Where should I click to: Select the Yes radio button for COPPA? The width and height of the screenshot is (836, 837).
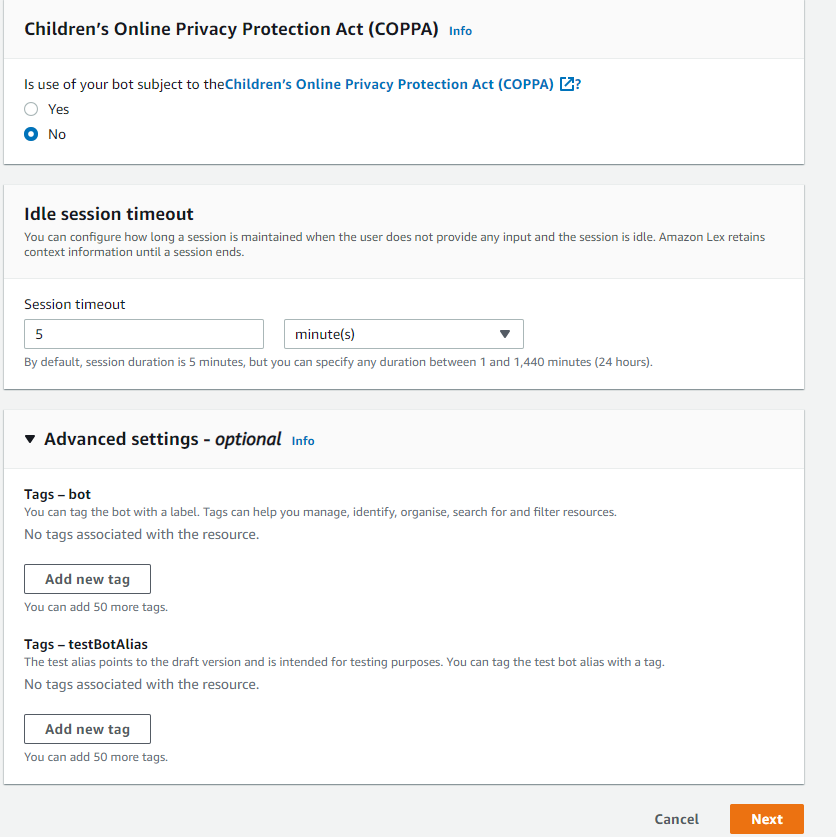coord(31,109)
